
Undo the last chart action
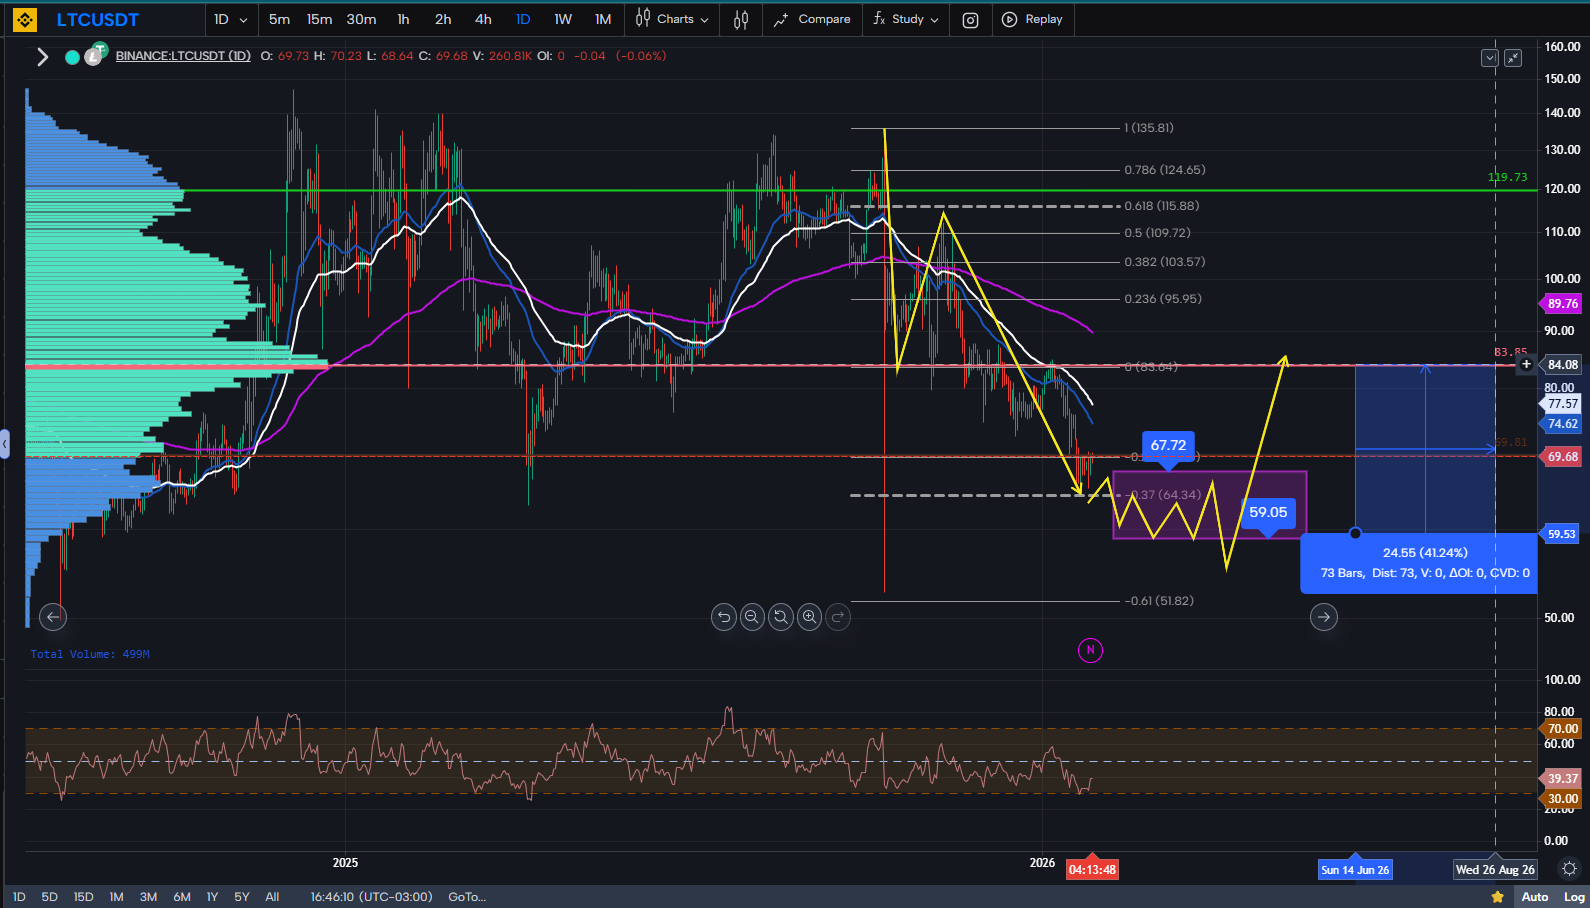coord(724,617)
